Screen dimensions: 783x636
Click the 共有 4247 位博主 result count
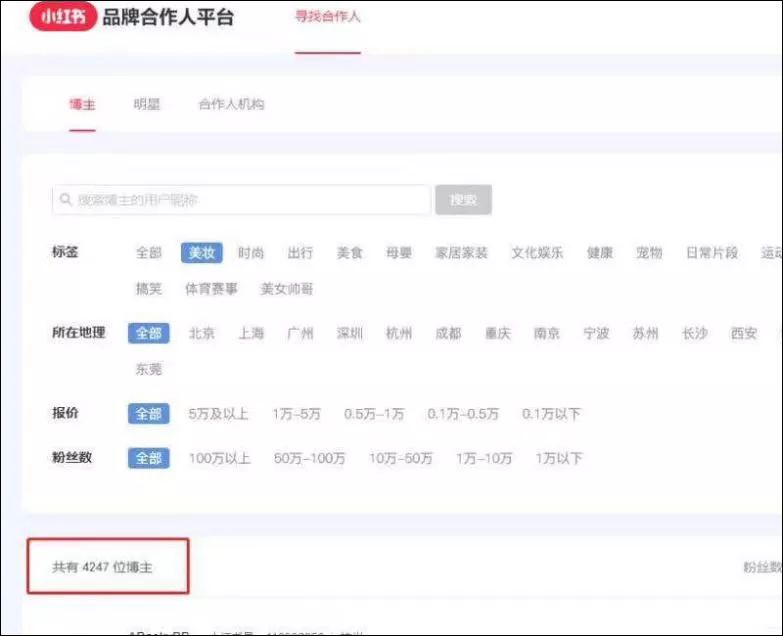click(x=102, y=567)
